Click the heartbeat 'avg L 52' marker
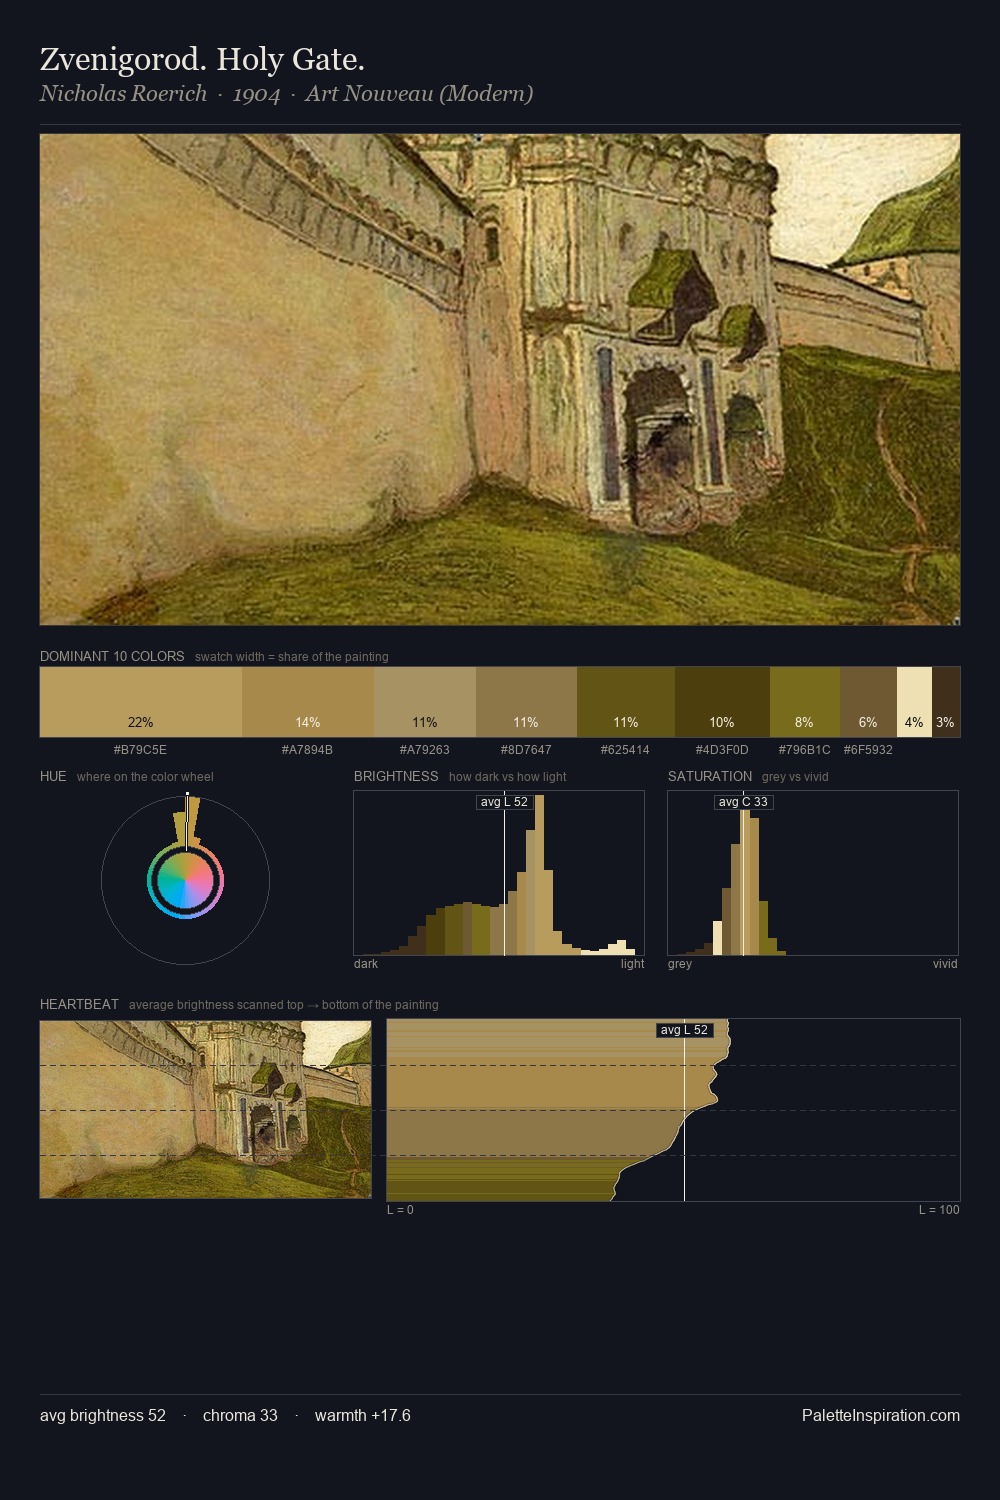Screen dimensions: 1000x1500 coord(685,1030)
